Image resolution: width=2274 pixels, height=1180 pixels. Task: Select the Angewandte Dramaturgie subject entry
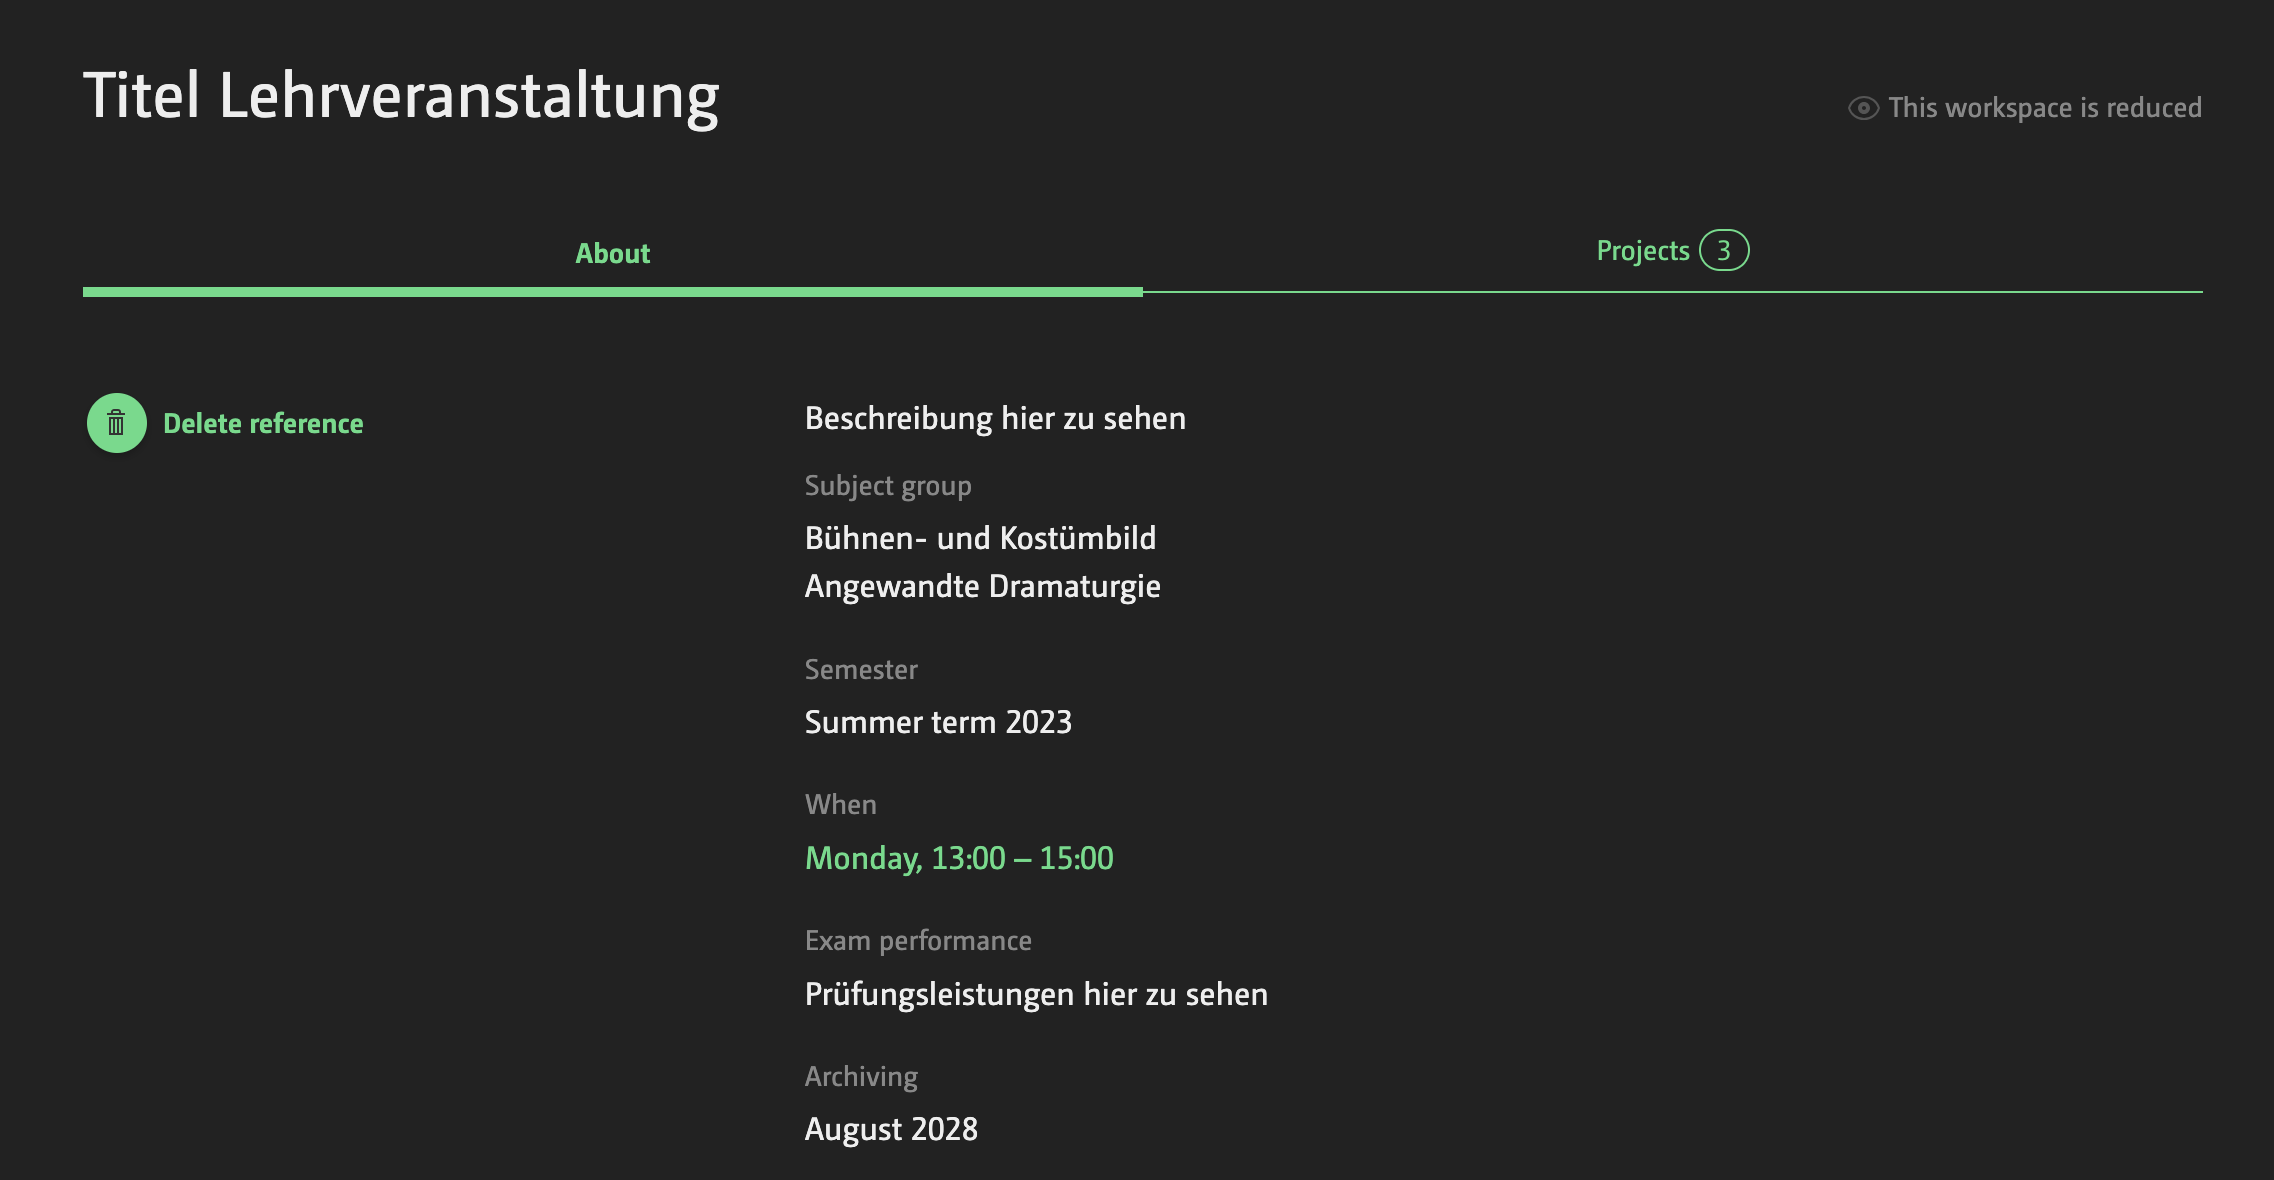pyautogui.click(x=982, y=586)
